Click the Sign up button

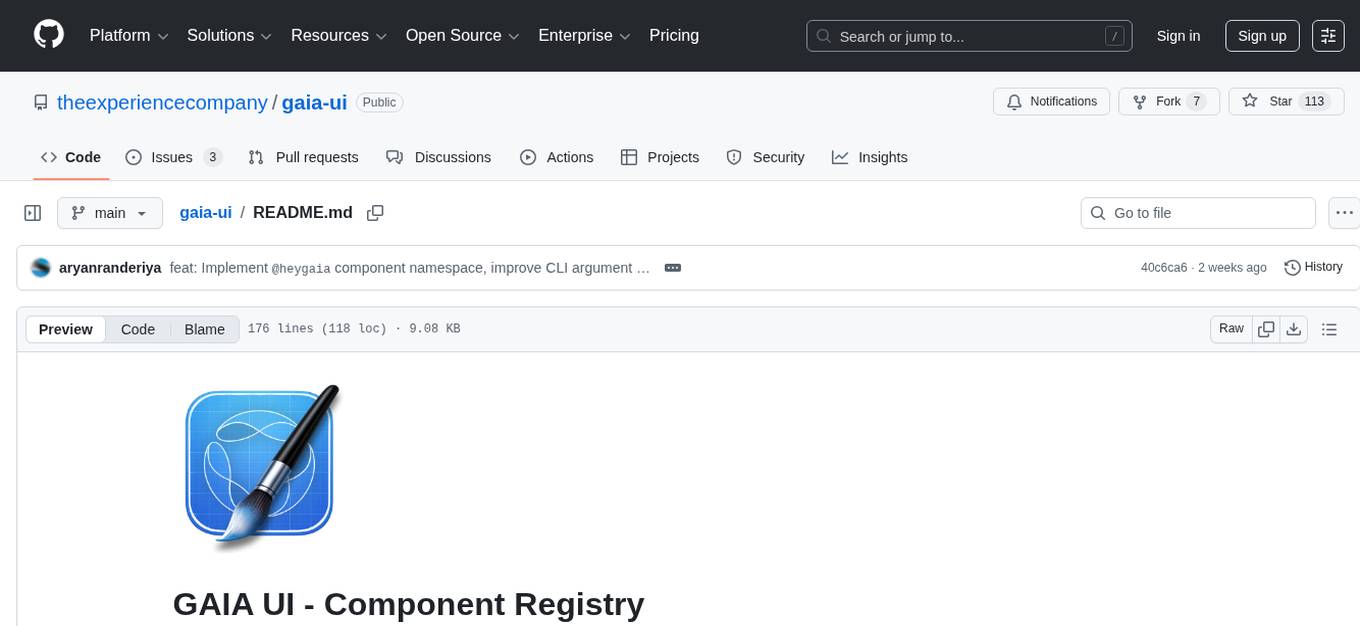click(x=1261, y=36)
